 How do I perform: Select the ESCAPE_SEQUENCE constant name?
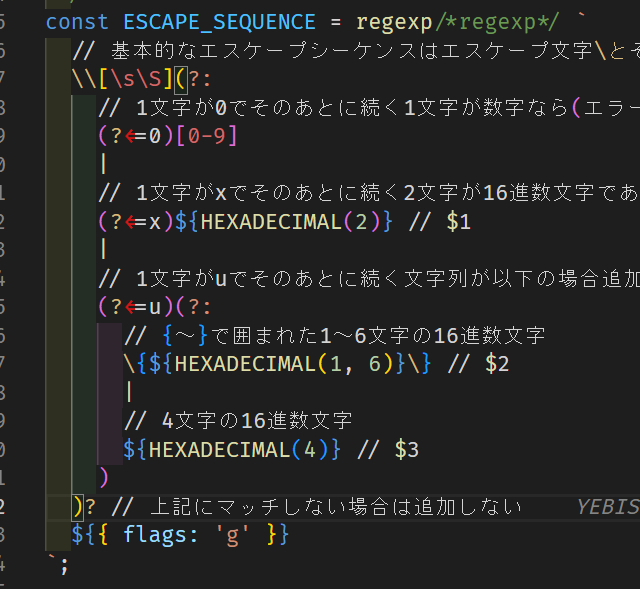click(x=219, y=22)
